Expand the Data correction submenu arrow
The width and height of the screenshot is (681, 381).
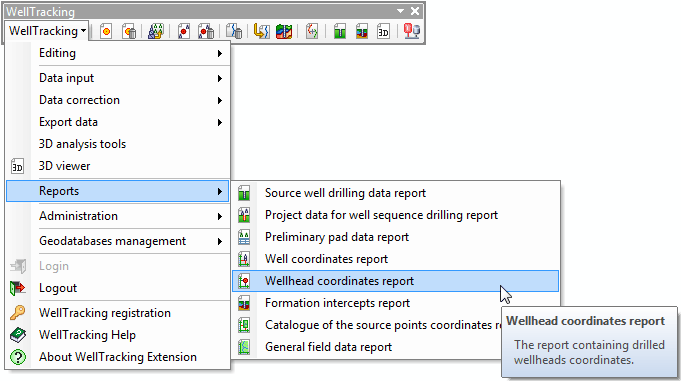[x=220, y=100]
